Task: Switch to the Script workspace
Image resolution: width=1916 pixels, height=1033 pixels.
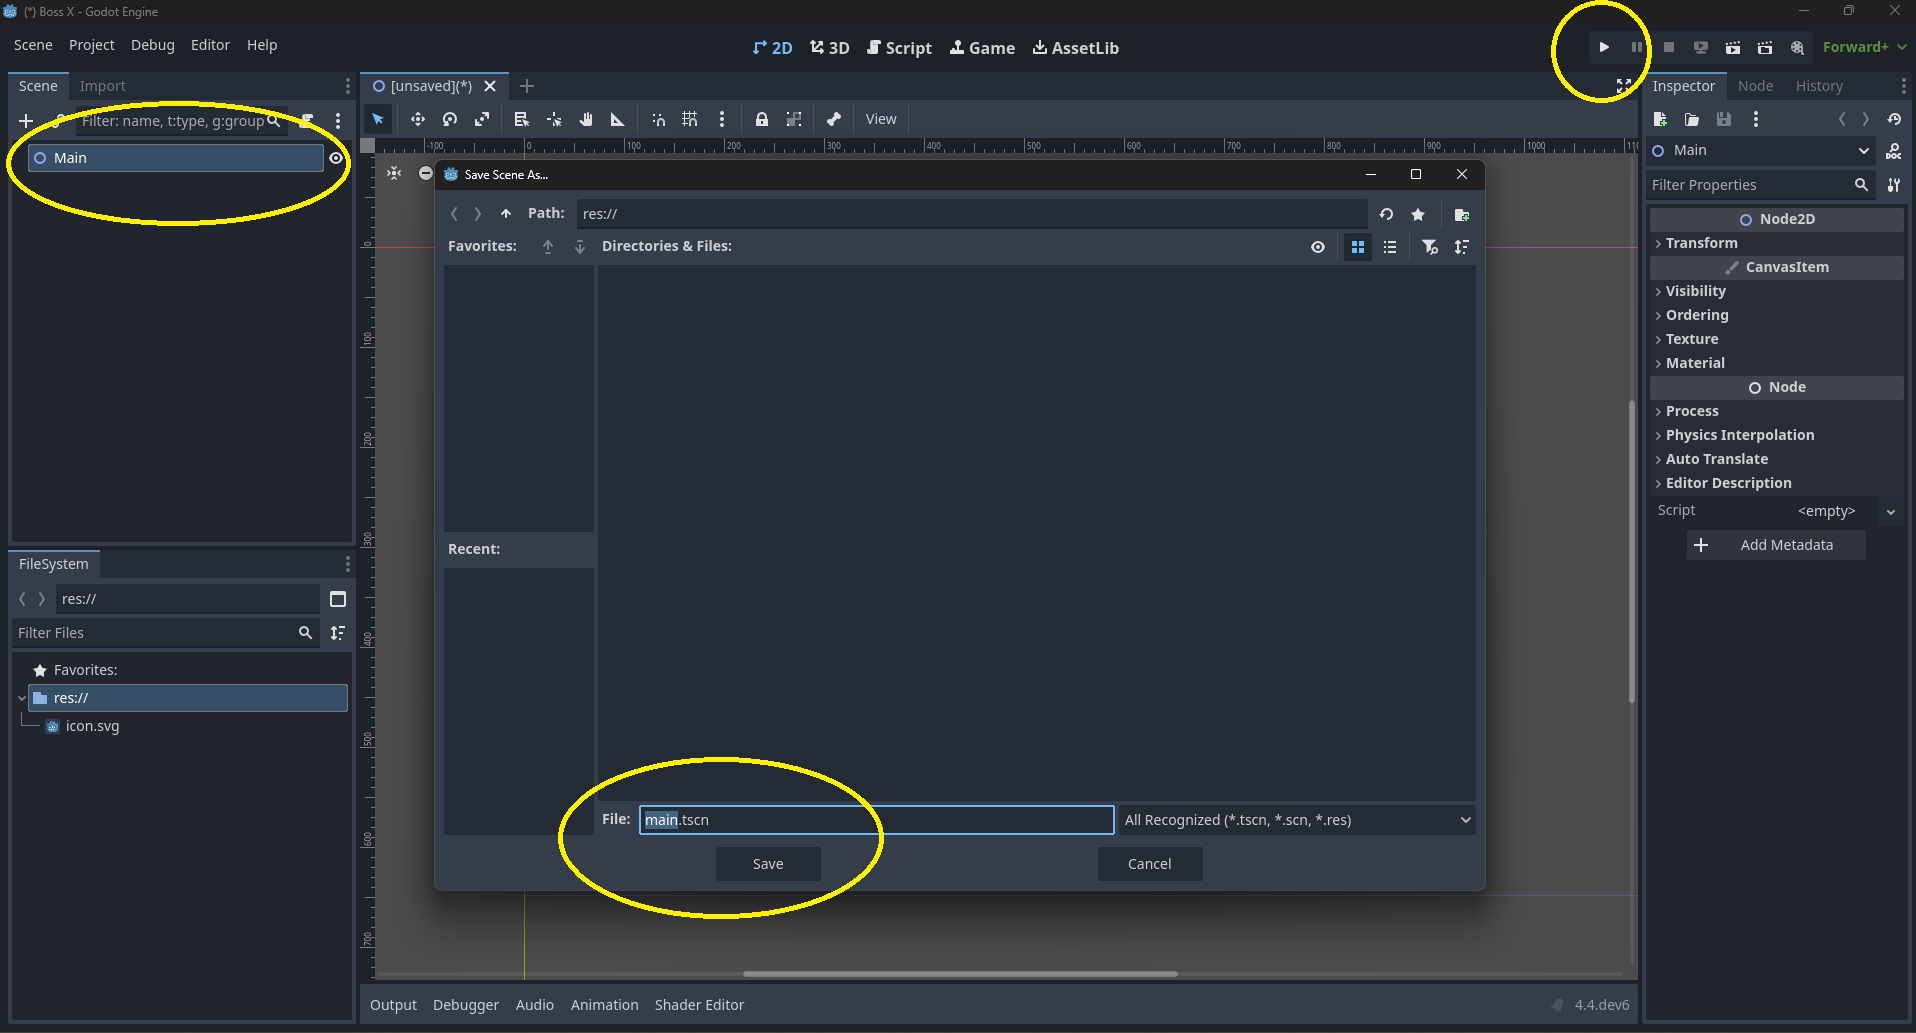Action: (x=899, y=48)
